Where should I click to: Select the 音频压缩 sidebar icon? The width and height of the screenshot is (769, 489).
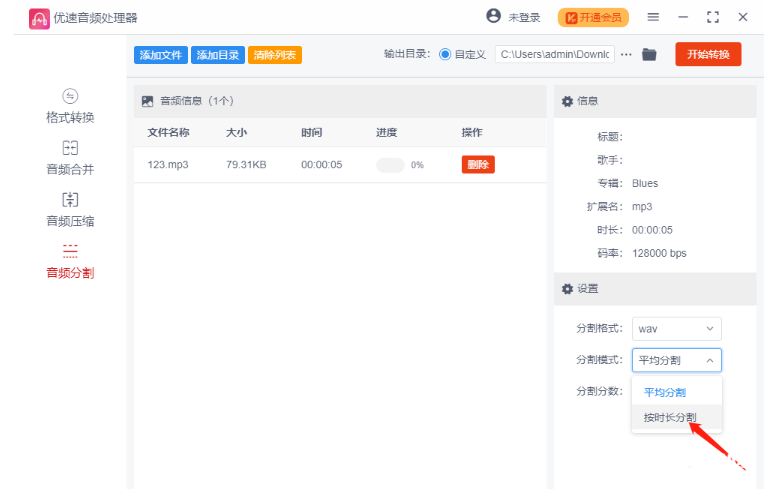pyautogui.click(x=70, y=200)
